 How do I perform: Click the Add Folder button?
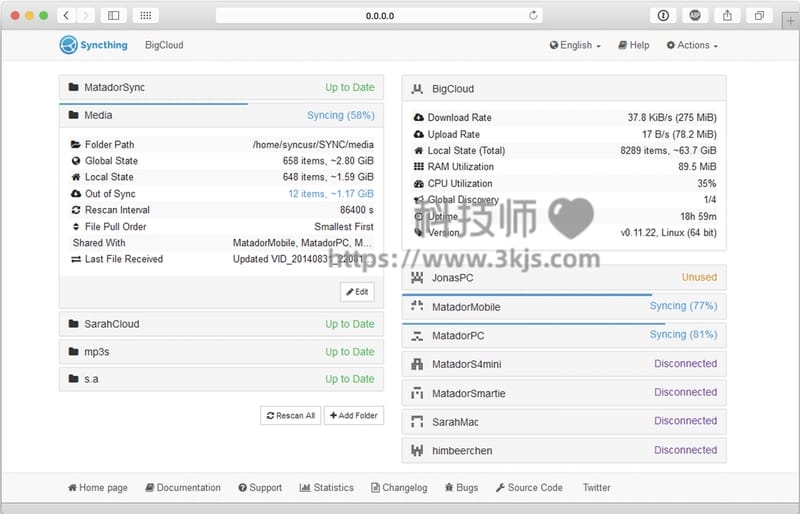[x=354, y=415]
